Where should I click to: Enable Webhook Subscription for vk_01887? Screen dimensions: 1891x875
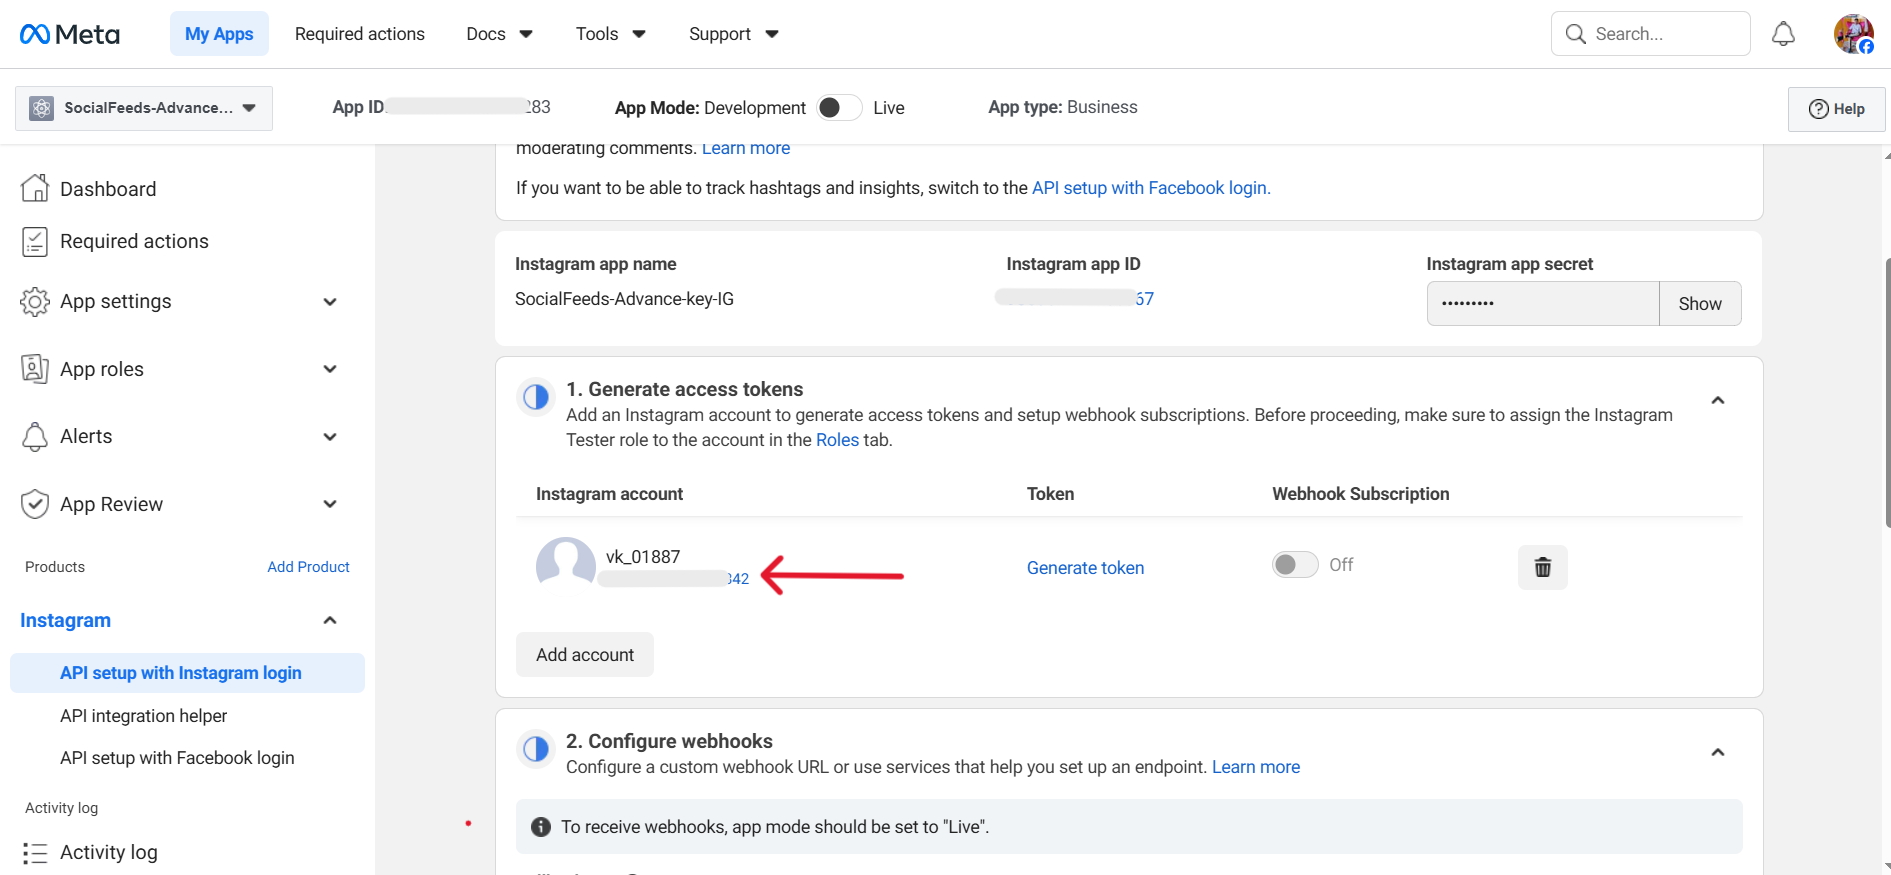pyautogui.click(x=1294, y=565)
